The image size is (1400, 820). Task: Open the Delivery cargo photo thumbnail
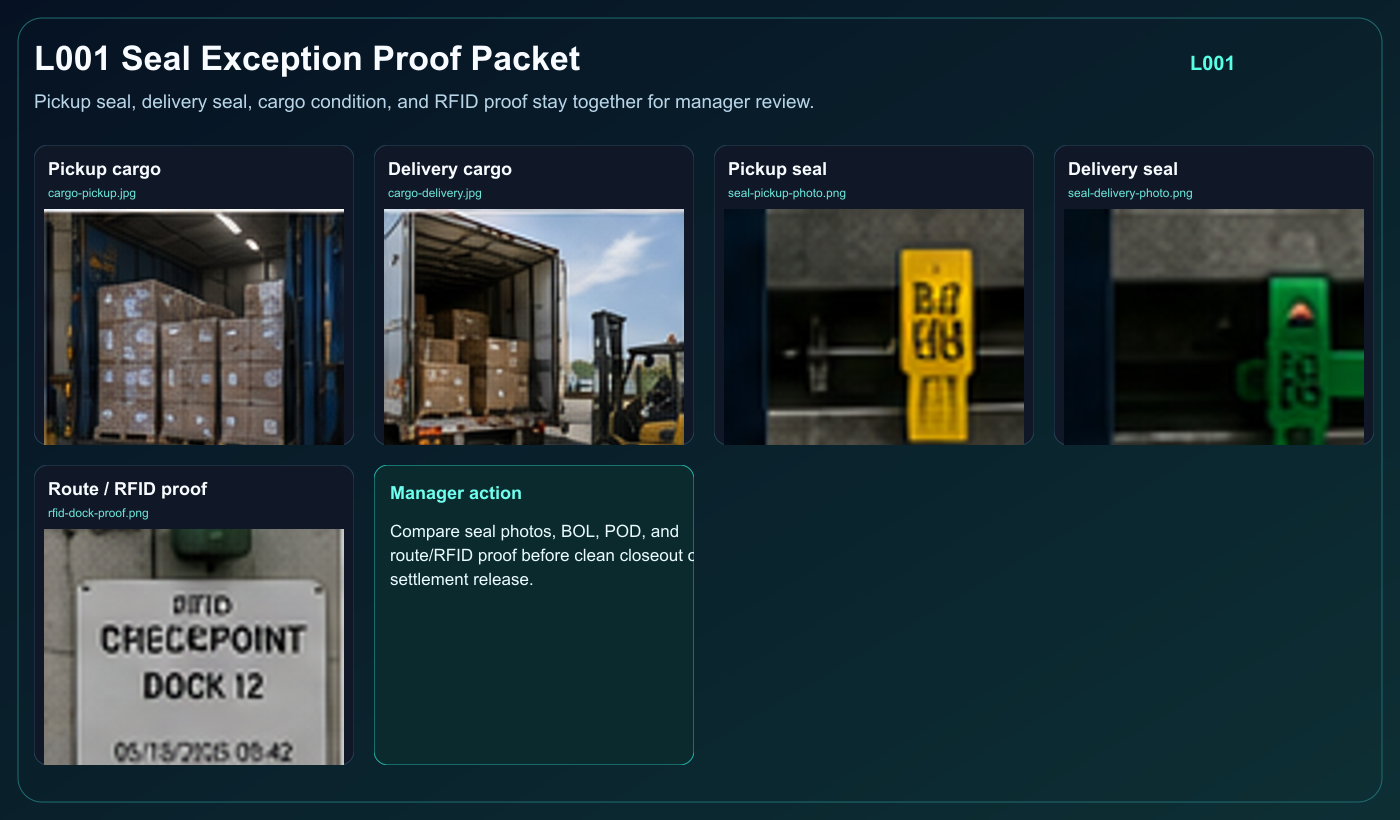click(x=534, y=327)
